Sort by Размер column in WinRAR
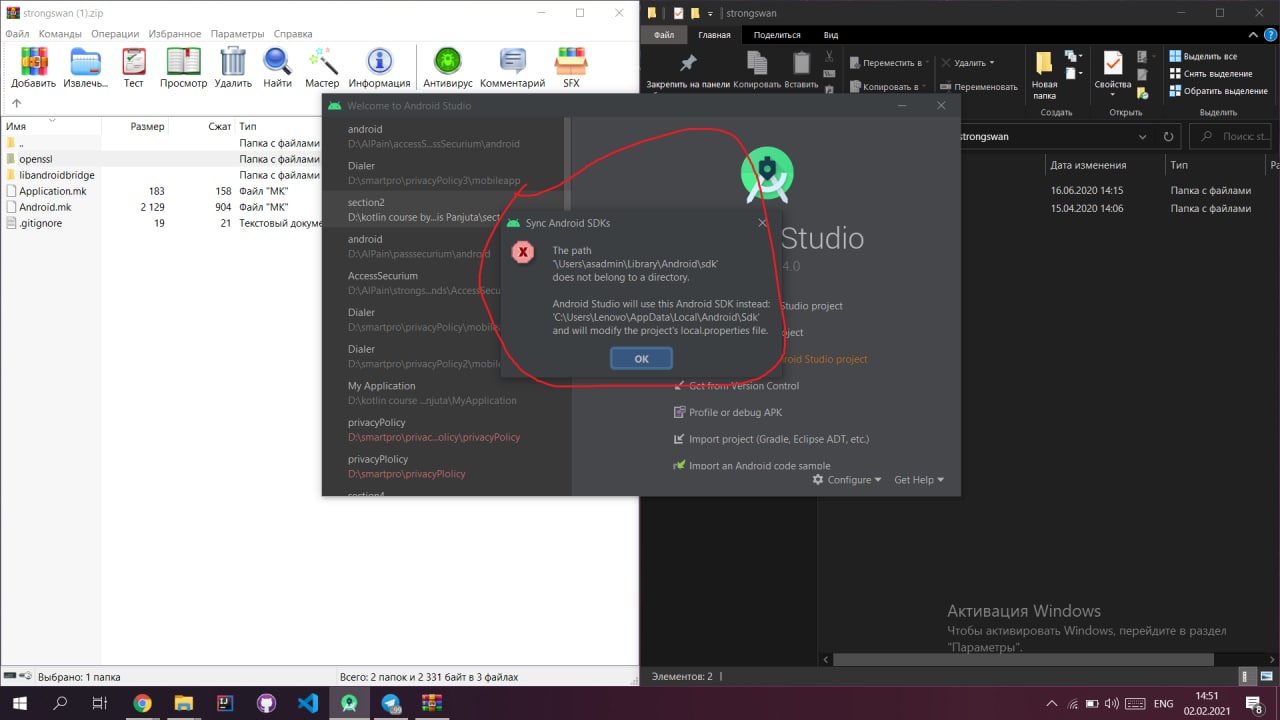 click(x=136, y=127)
